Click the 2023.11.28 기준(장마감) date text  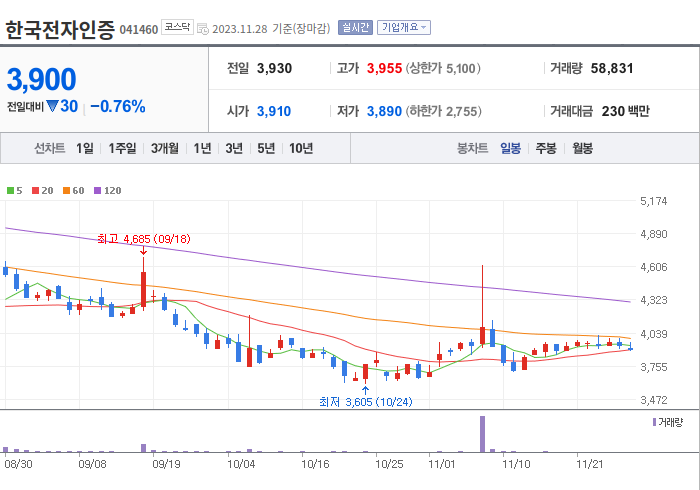271,29
